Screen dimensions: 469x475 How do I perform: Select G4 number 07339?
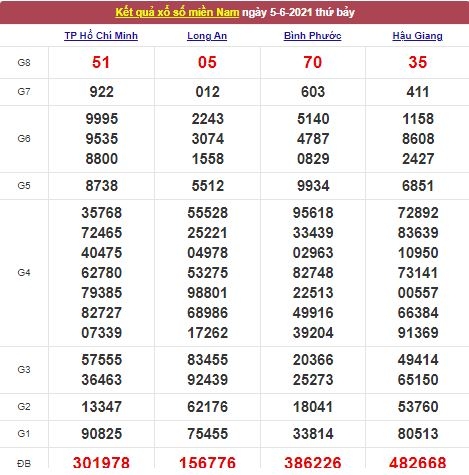click(x=102, y=333)
